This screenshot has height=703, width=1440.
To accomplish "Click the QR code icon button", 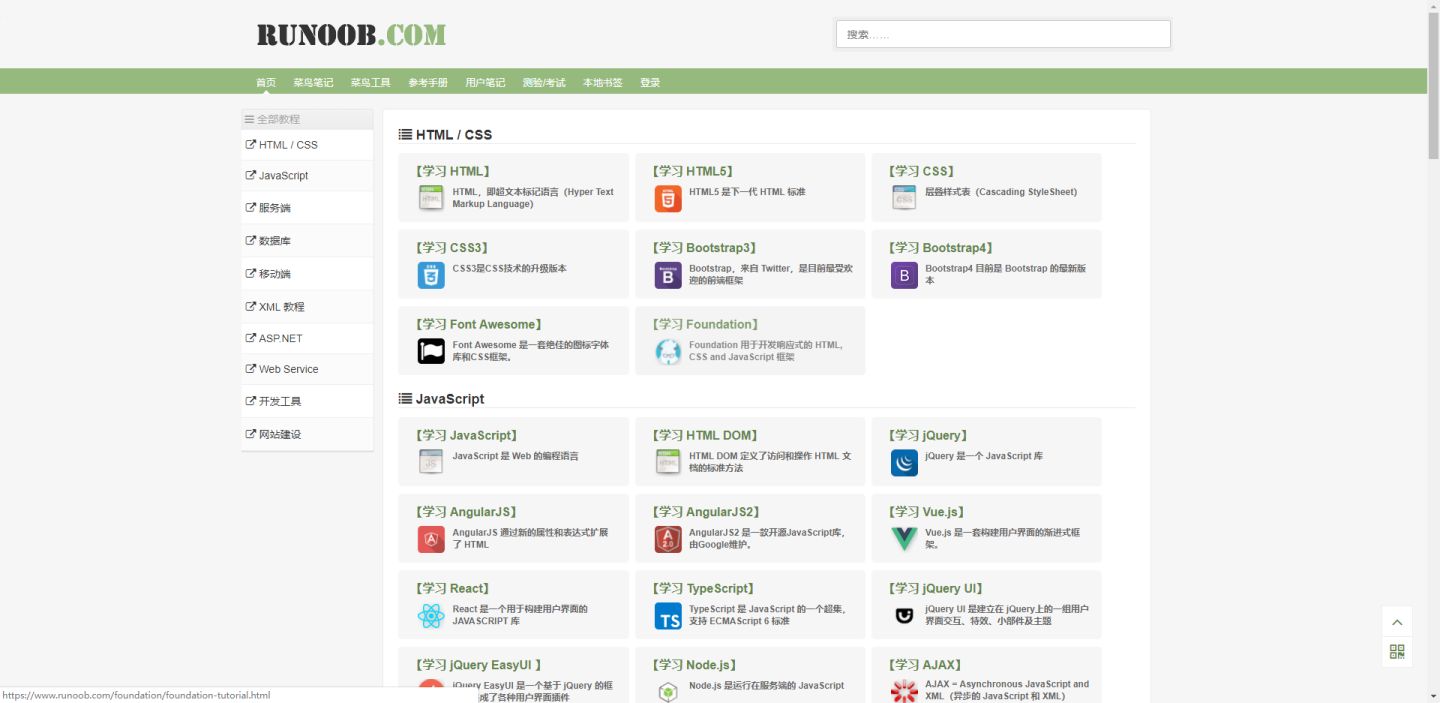I will pyautogui.click(x=1397, y=652).
